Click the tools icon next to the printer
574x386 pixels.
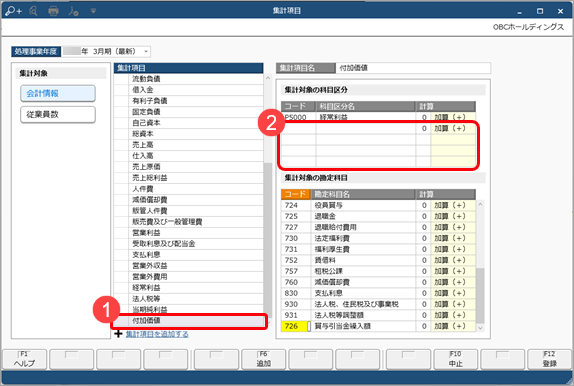tap(73, 11)
